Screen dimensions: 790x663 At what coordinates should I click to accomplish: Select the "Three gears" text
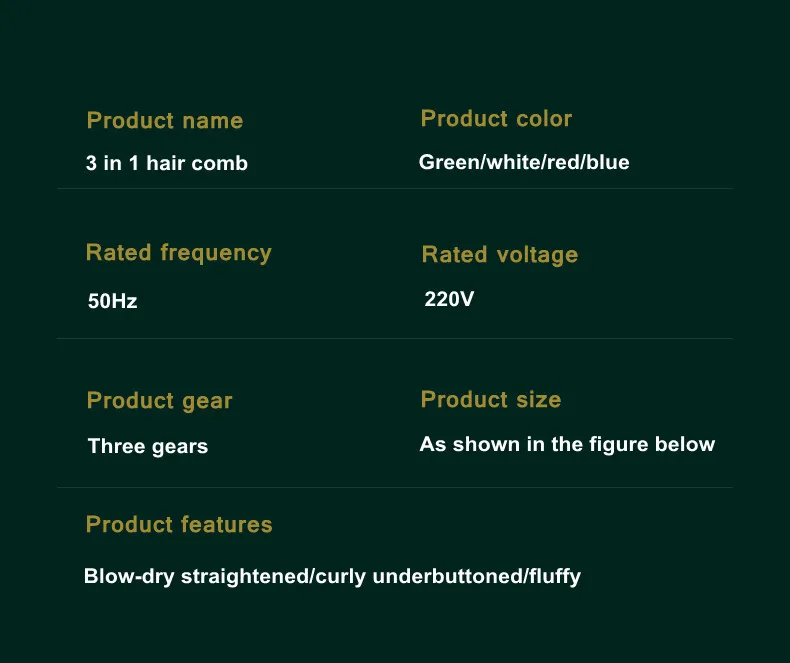pos(148,446)
